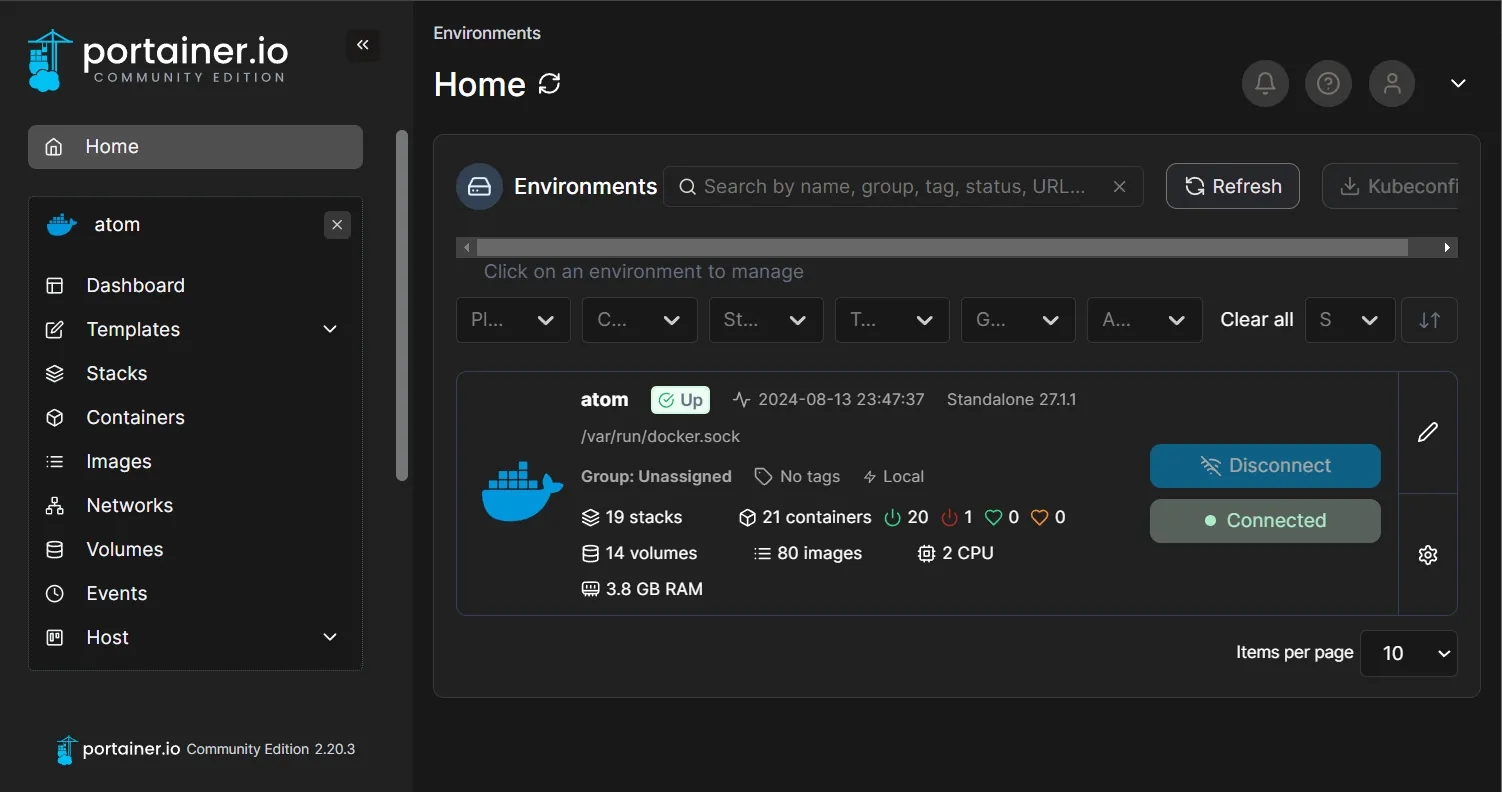The height and width of the screenshot is (792, 1502).
Task: Open Stacks in the sidebar
Action: point(116,373)
